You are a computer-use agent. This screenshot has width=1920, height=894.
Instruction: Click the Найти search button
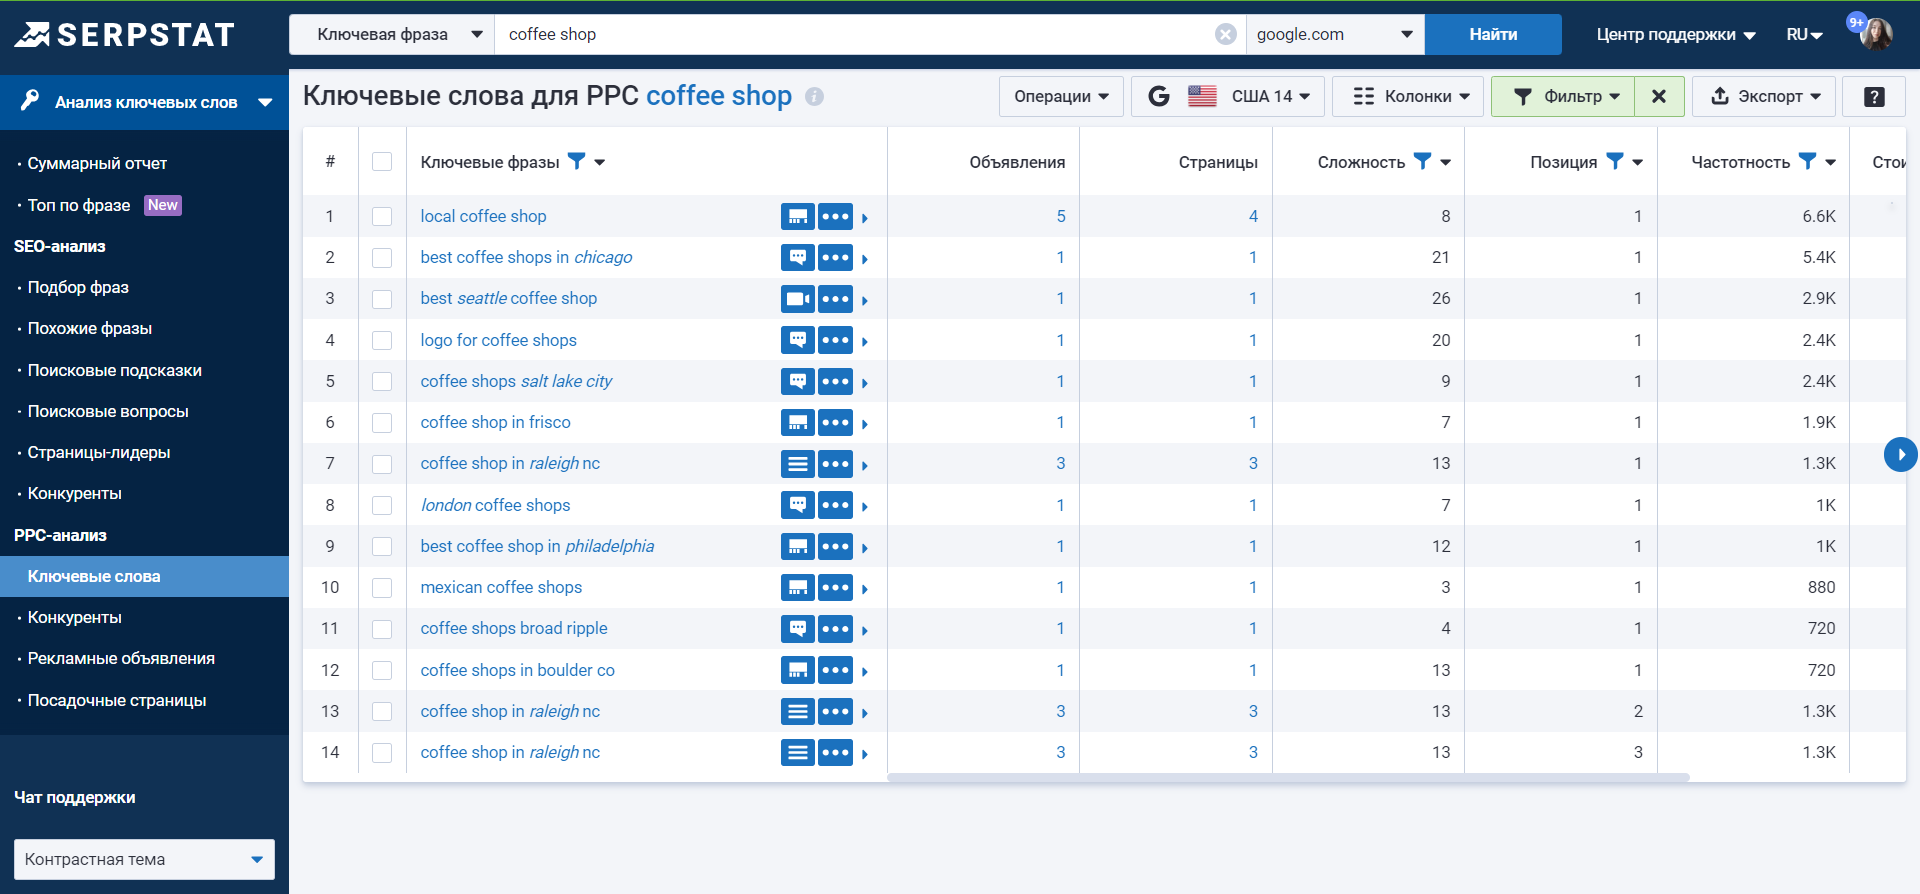[x=1493, y=34]
